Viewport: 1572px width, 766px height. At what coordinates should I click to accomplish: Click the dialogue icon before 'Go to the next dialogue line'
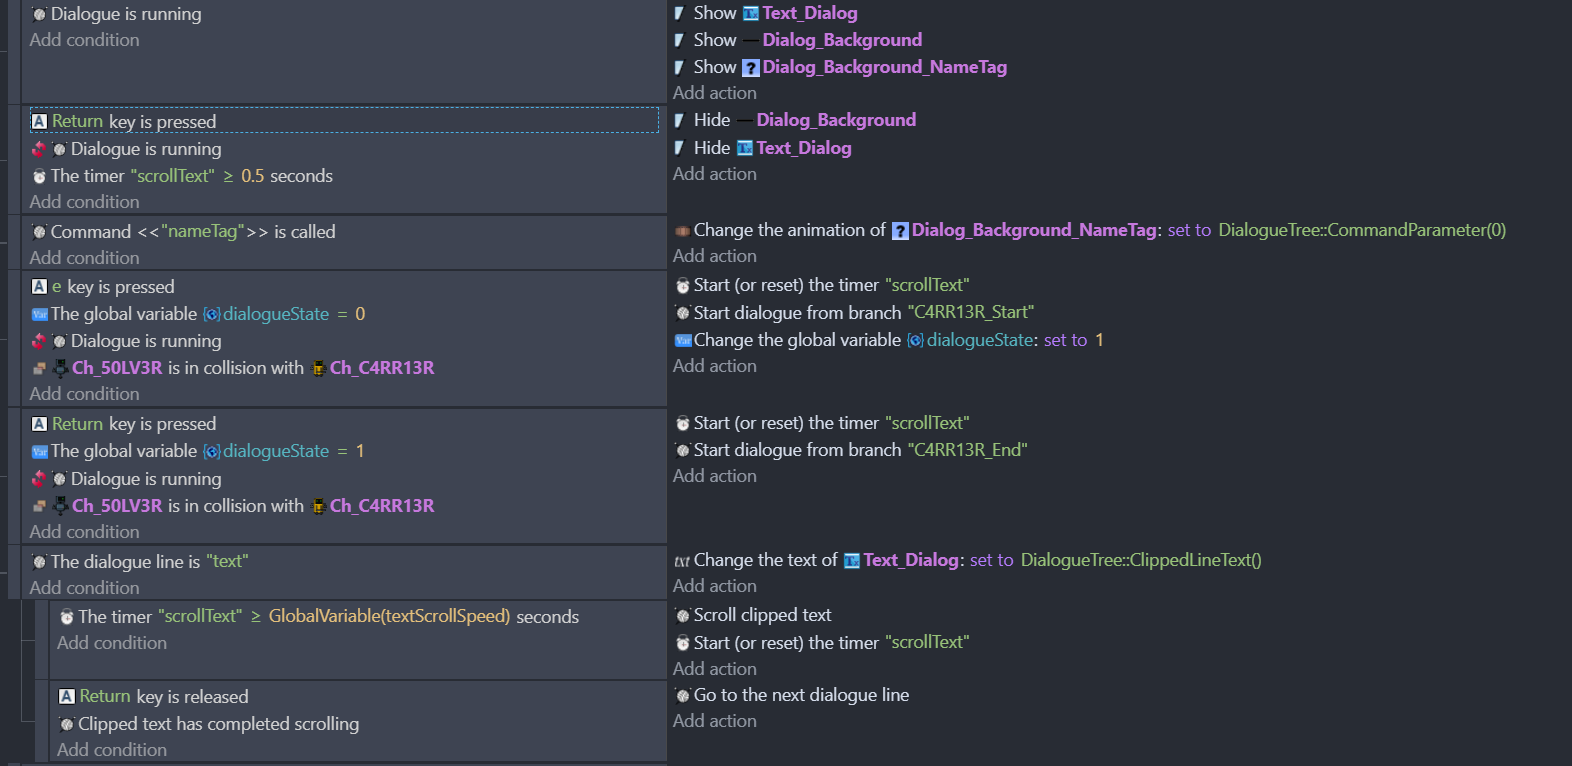coord(682,696)
